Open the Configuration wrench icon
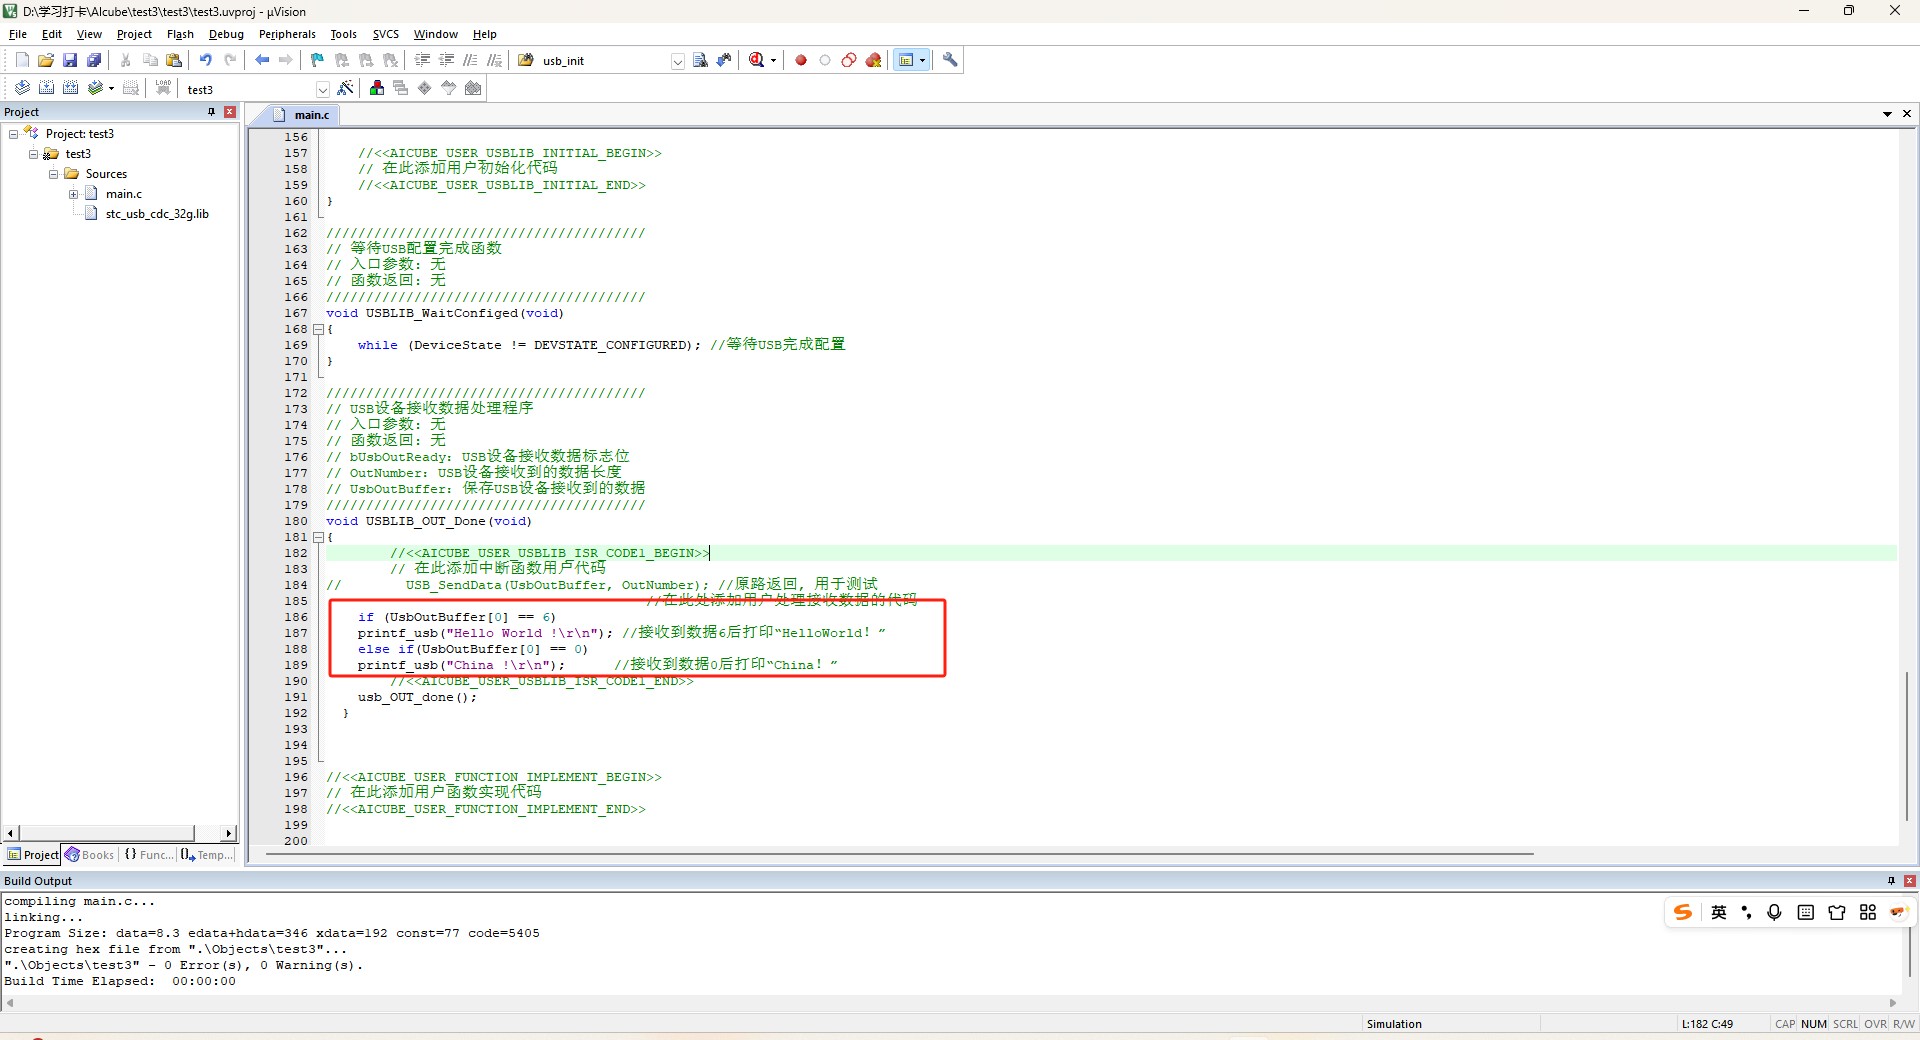Viewport: 1920px width, 1040px height. tap(950, 60)
